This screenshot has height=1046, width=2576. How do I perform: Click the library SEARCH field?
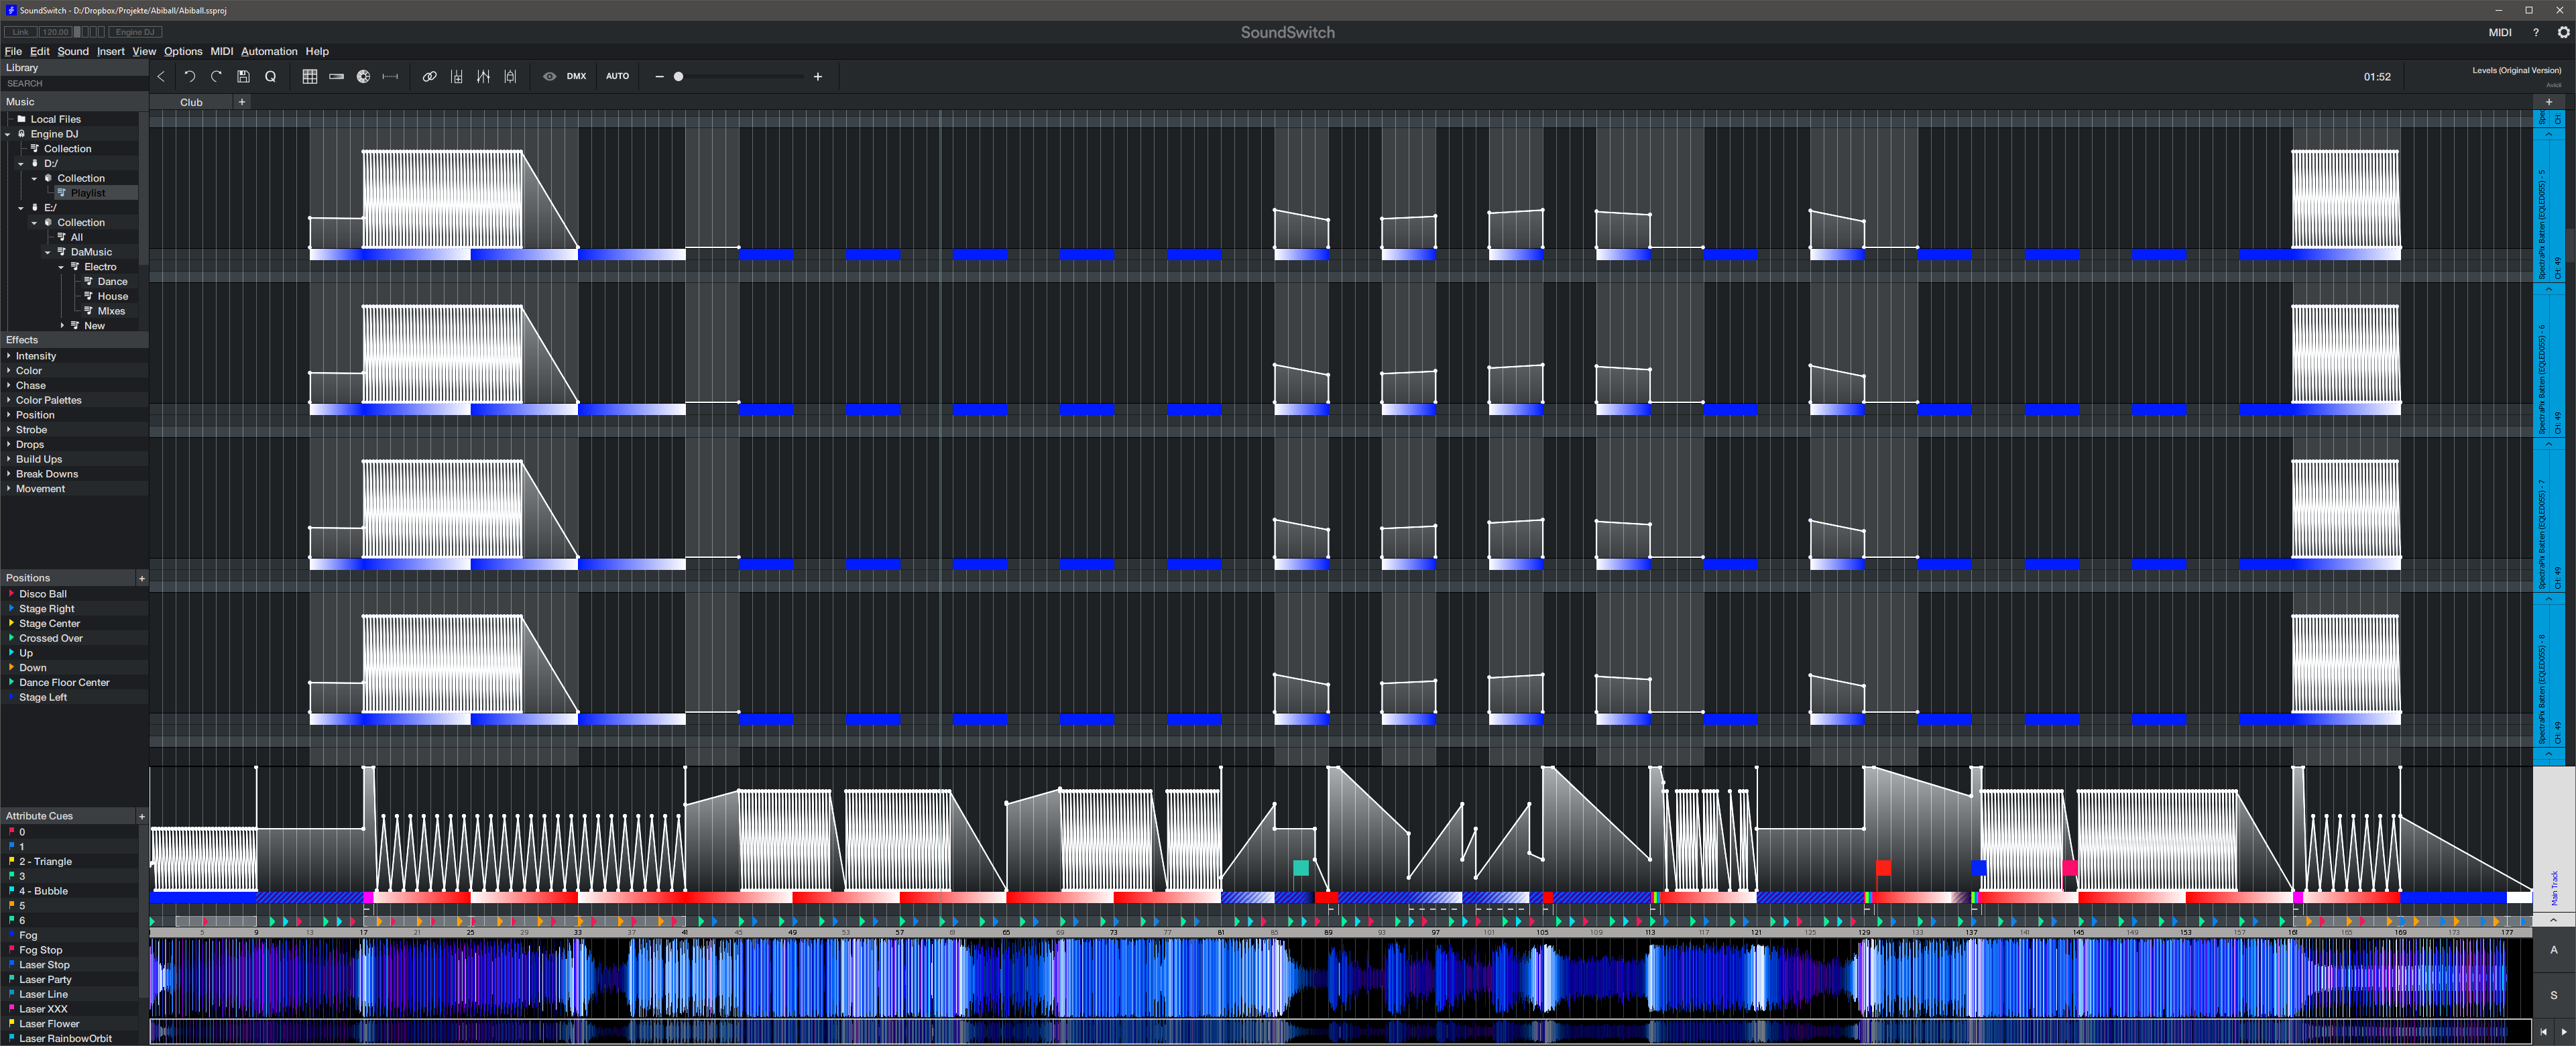tap(74, 83)
